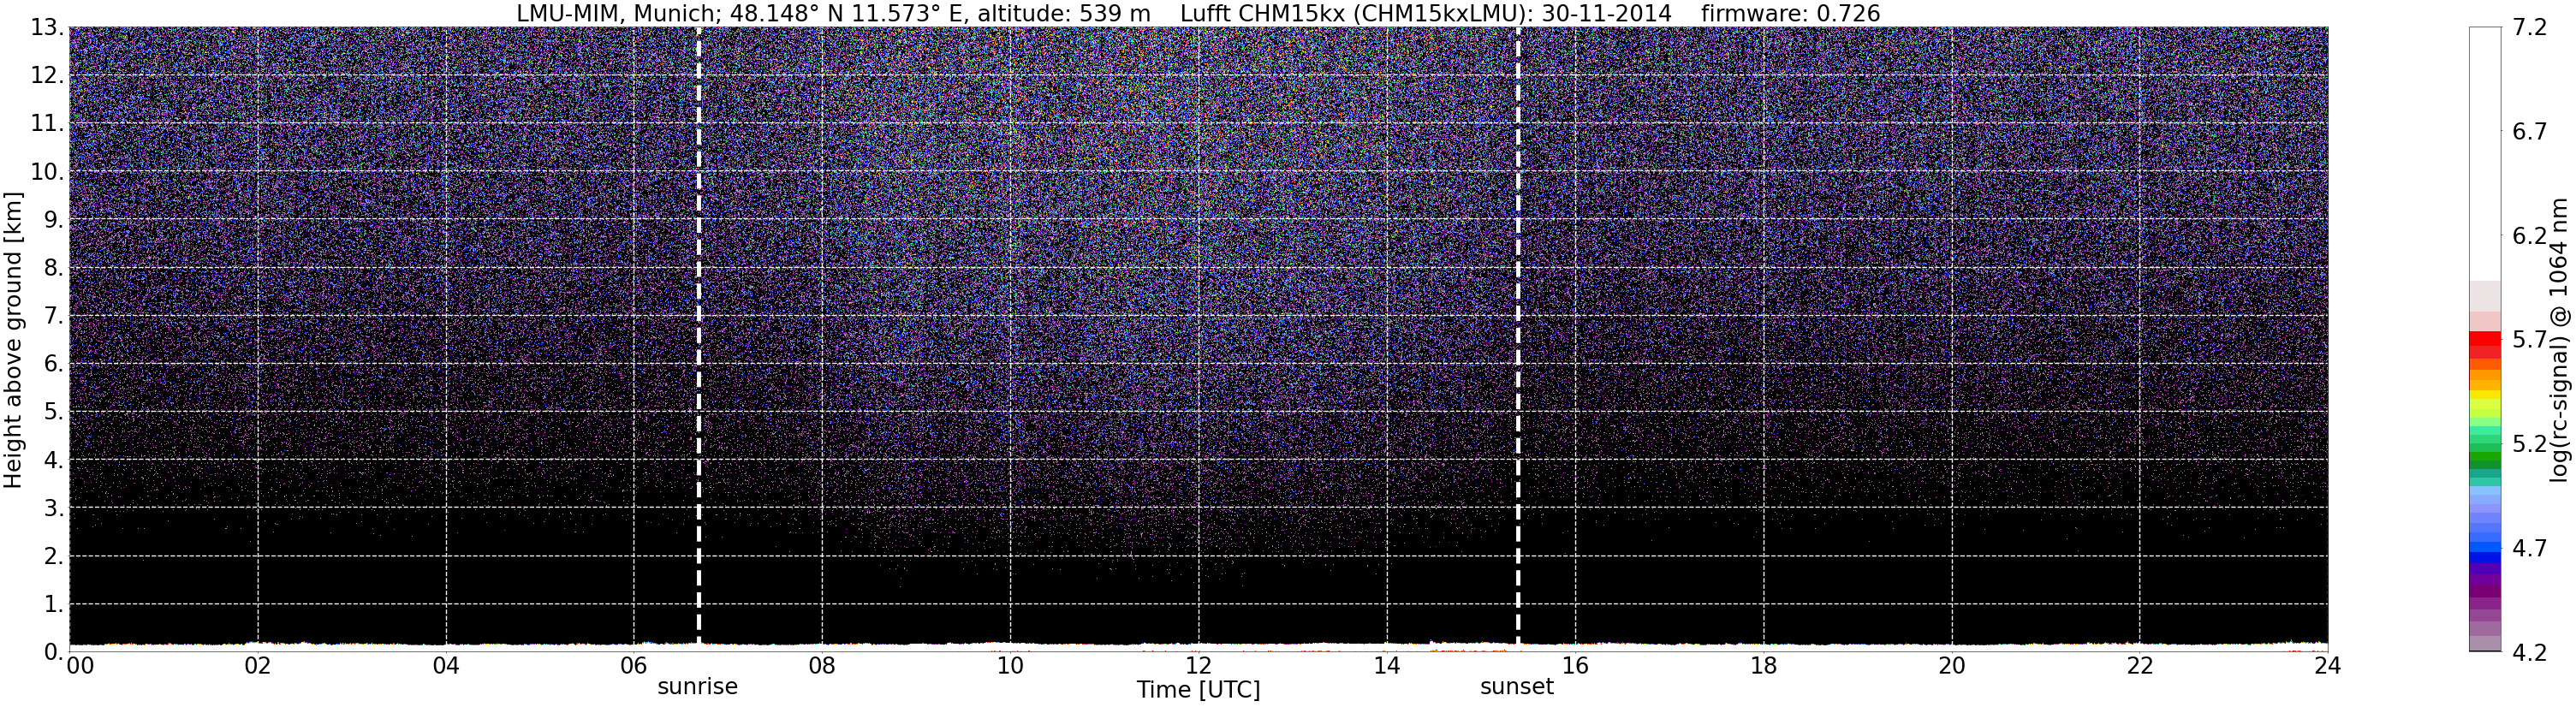
Task: Click the 'Height above ground [km]' axis label
Action: [x=13, y=340]
